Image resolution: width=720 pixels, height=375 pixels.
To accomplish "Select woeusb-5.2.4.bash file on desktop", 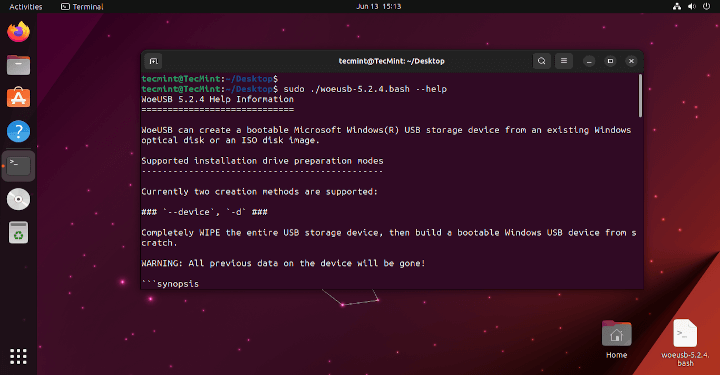I will 685,342.
